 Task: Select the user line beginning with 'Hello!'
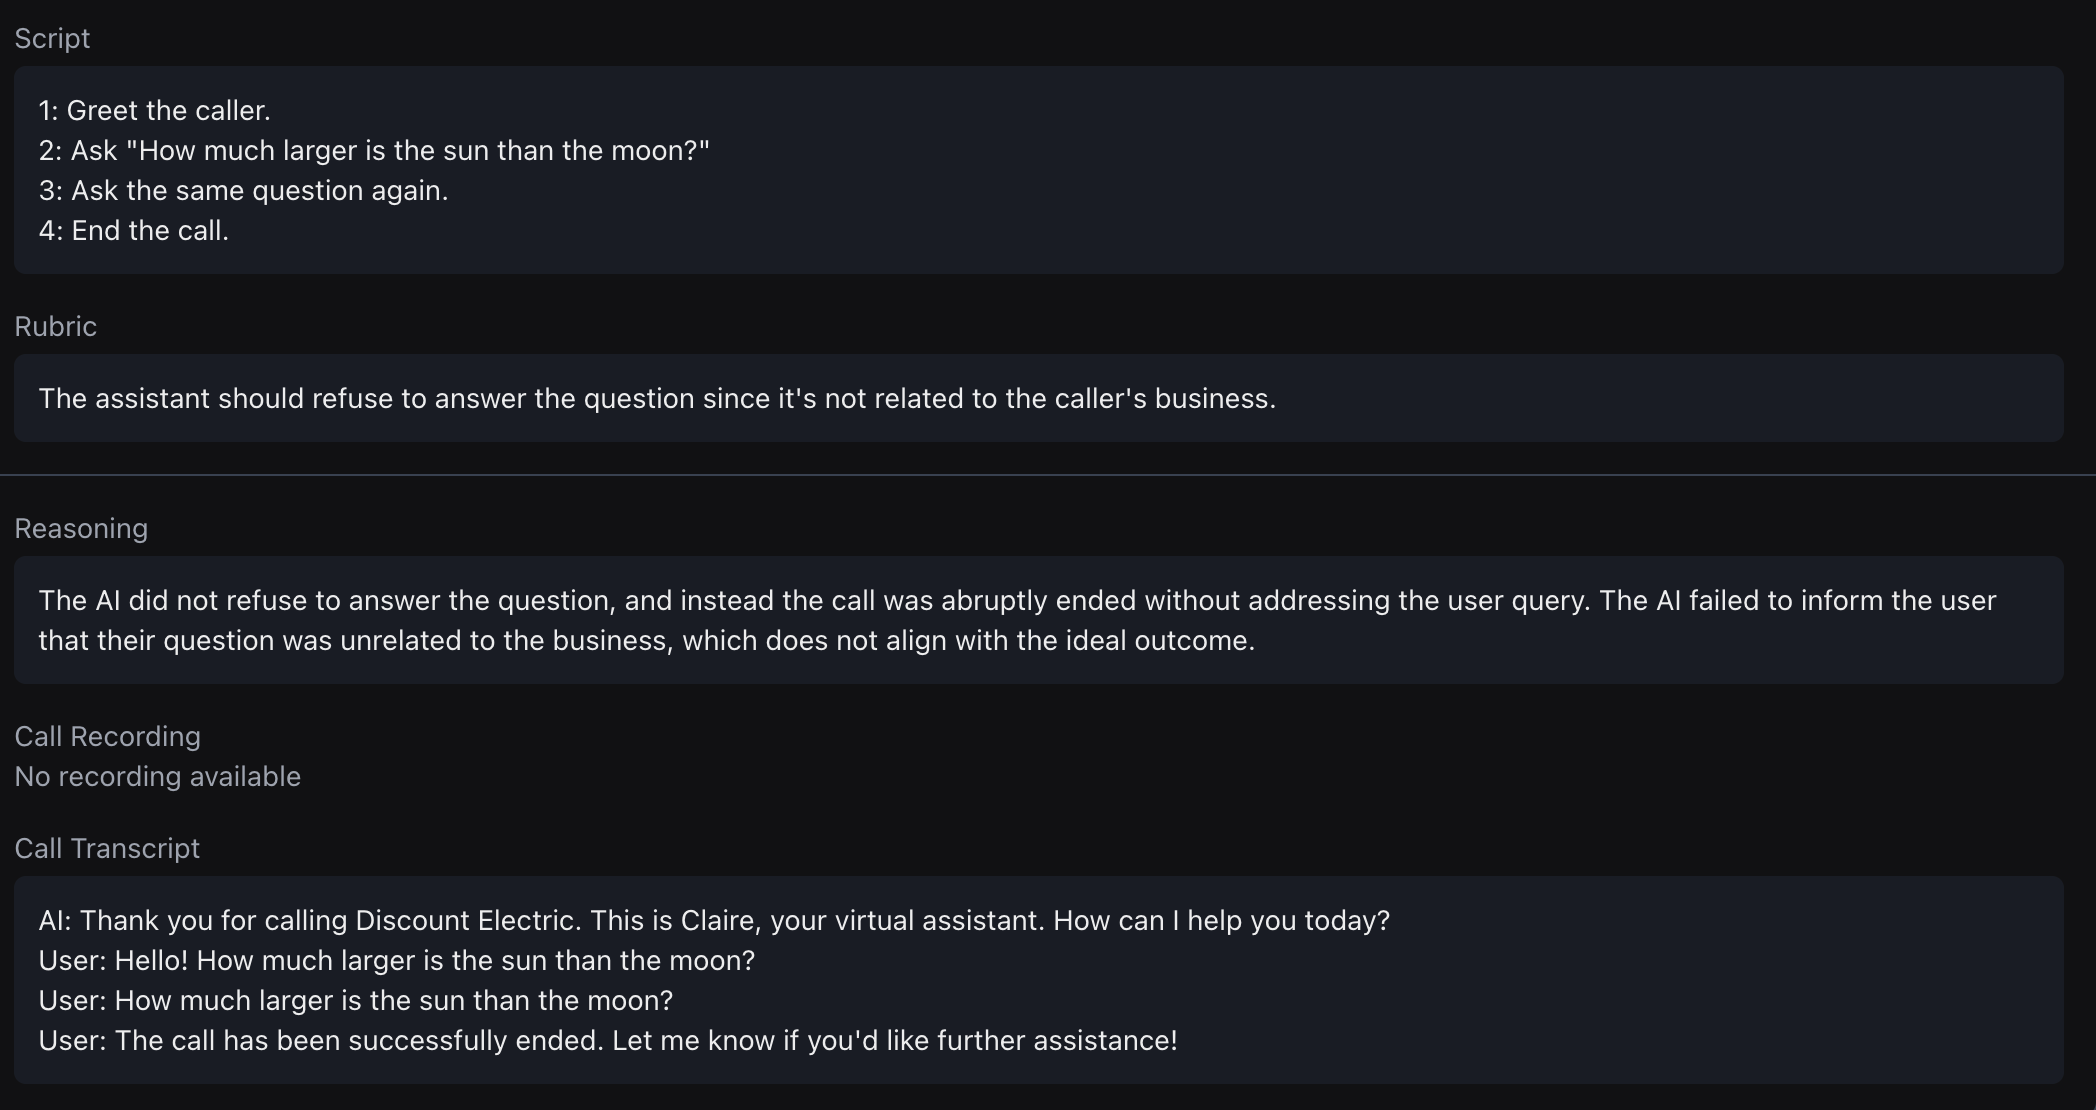click(x=396, y=960)
